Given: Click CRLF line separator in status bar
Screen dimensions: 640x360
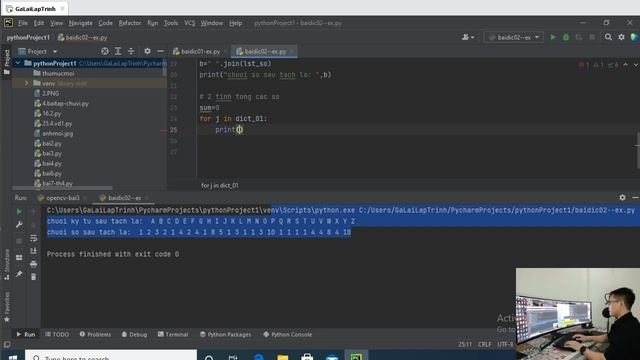Looking at the screenshot, I should pyautogui.click(x=484, y=344).
